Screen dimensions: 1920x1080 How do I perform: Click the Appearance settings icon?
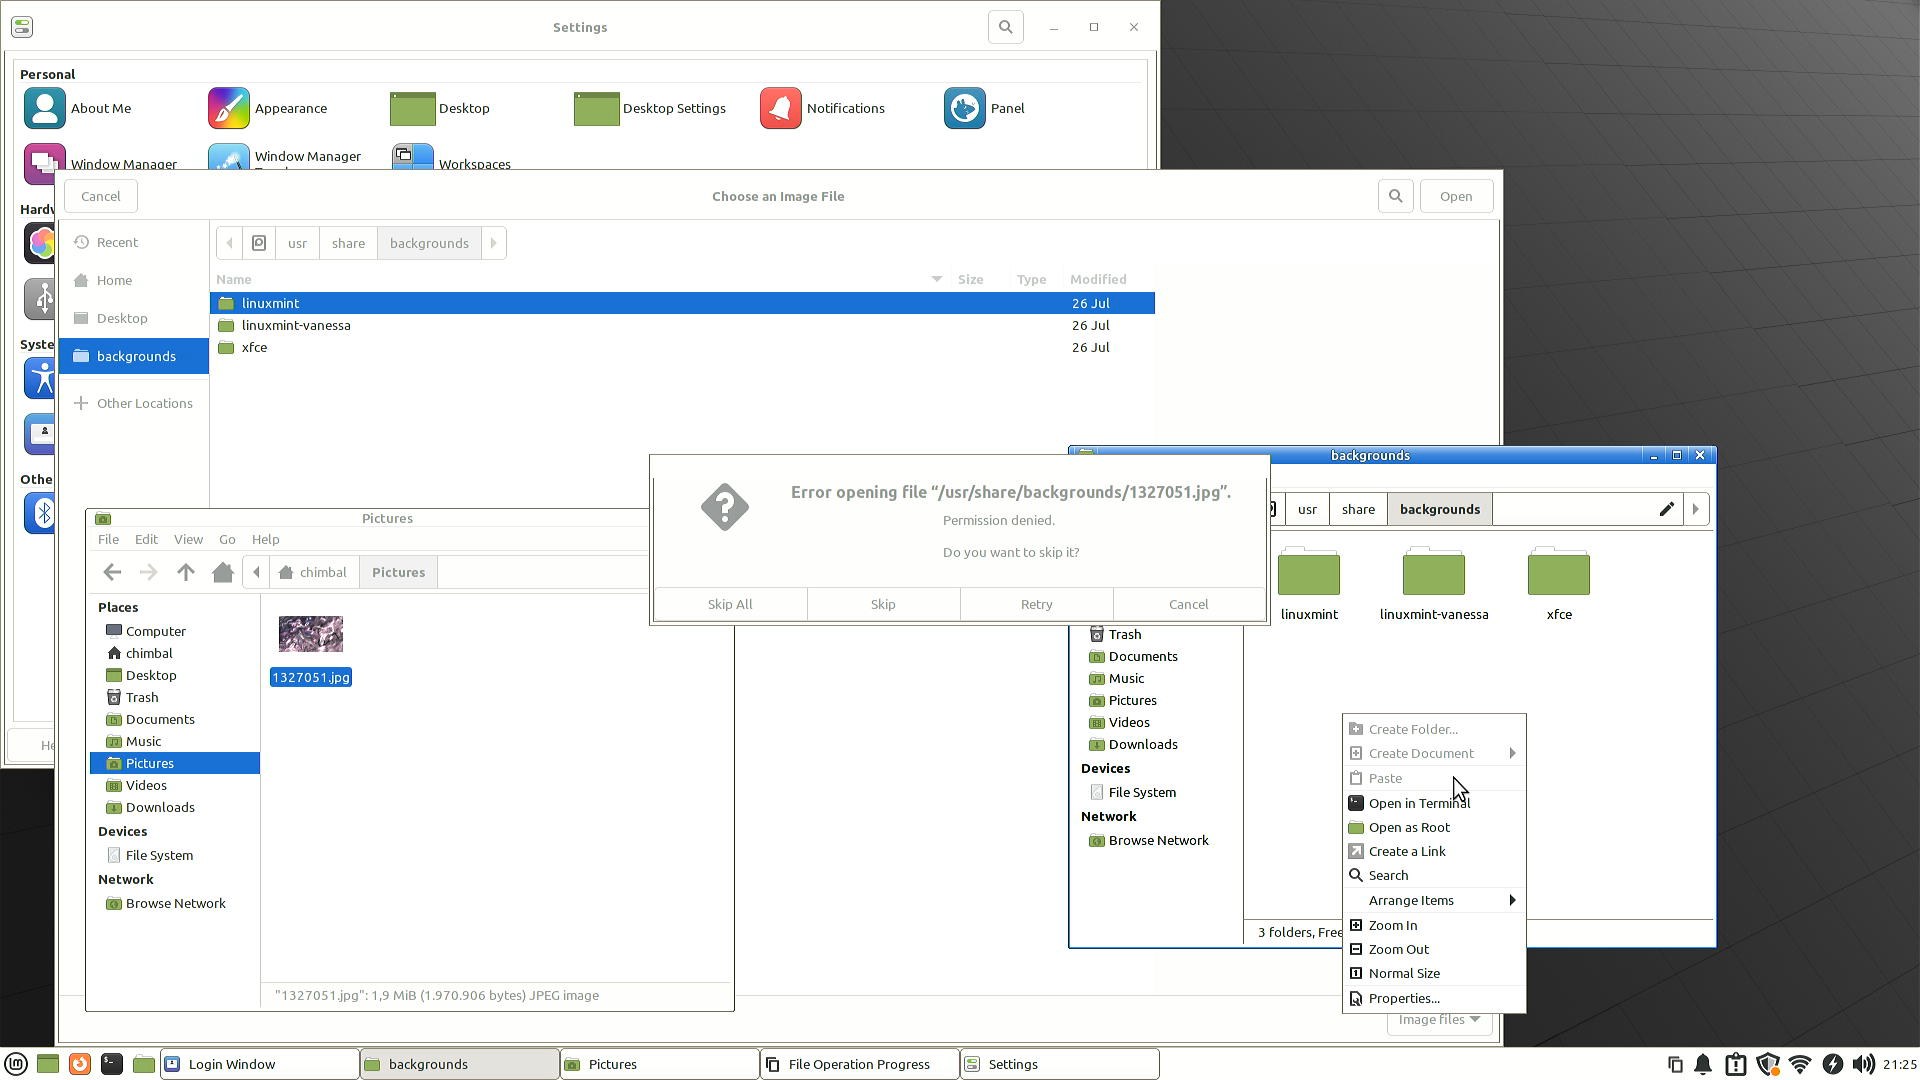pos(229,108)
